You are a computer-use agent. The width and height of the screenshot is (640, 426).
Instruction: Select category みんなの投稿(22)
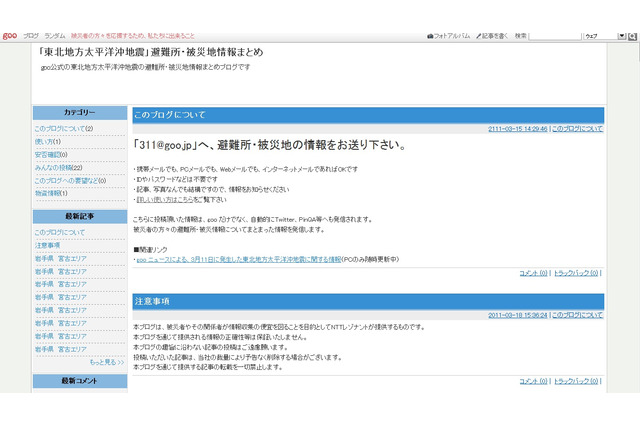pos(58,168)
